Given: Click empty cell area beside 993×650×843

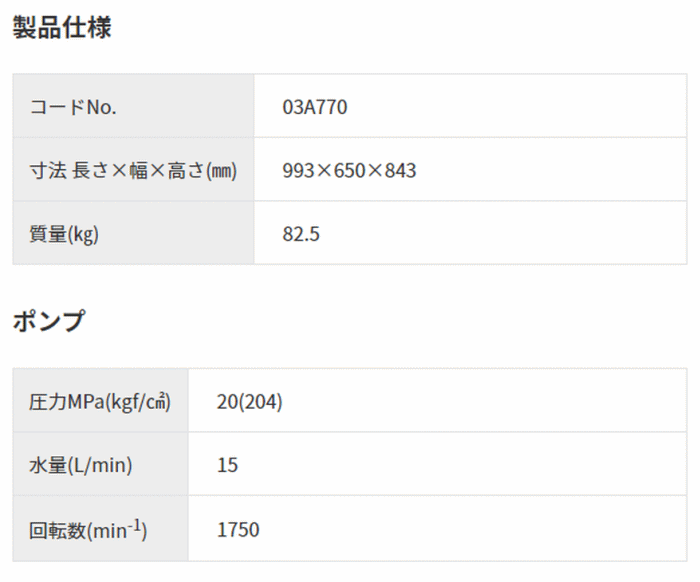Looking at the screenshot, I should [x=551, y=170].
